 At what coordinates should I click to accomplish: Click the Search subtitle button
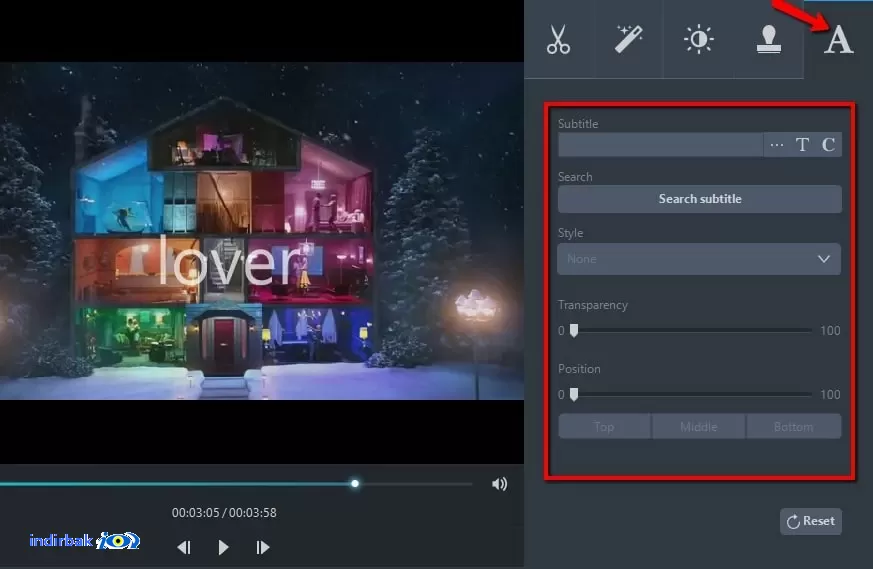[700, 199]
